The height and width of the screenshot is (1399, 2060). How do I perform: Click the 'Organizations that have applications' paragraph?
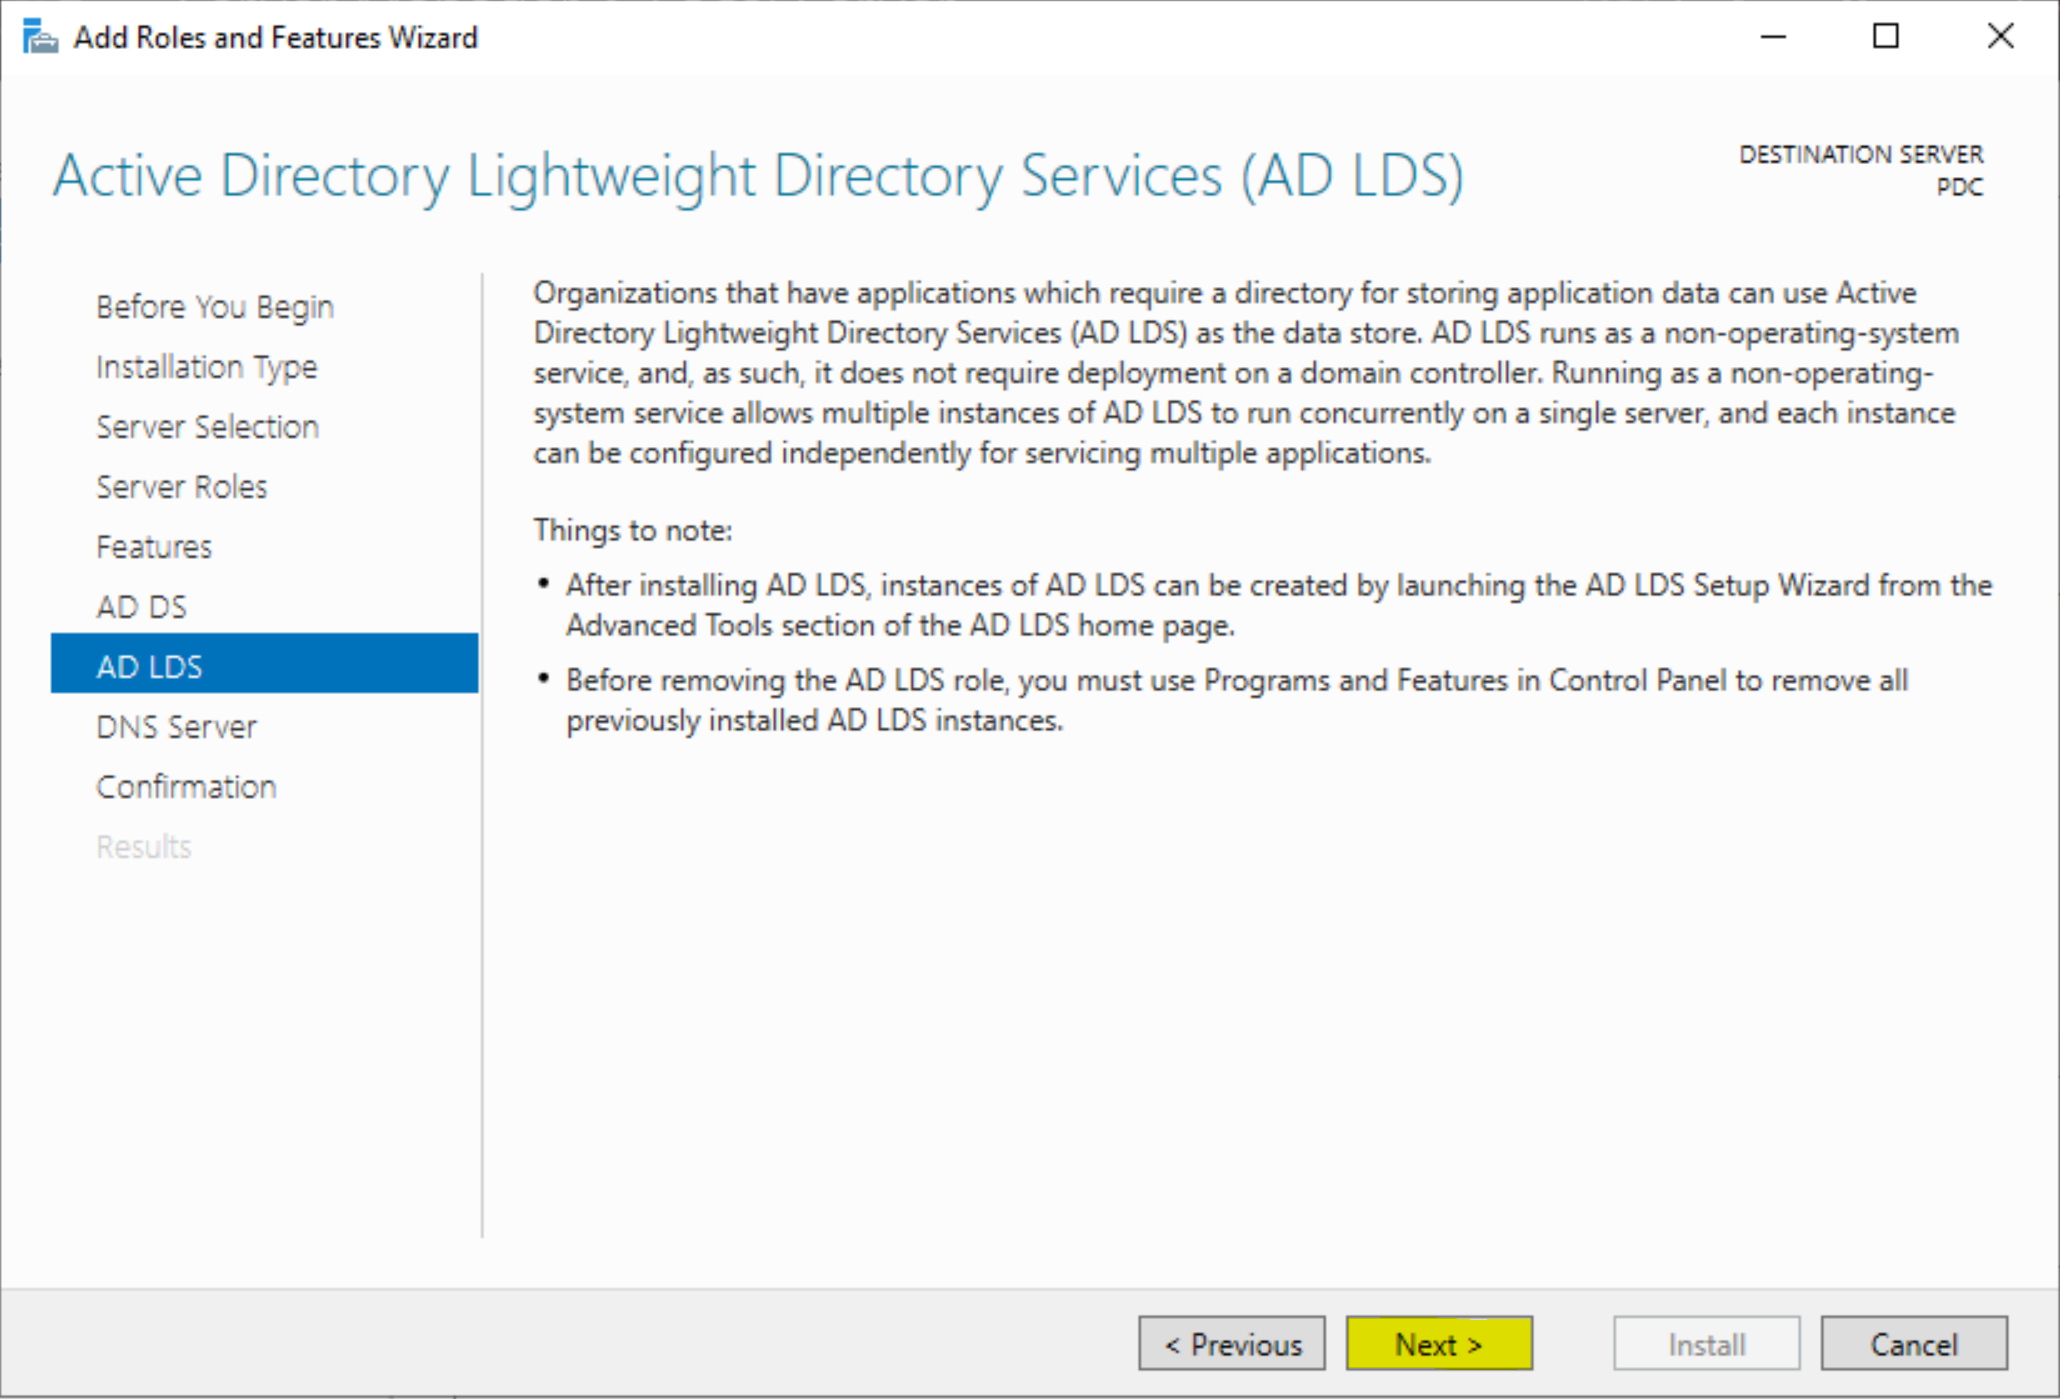point(1246,373)
